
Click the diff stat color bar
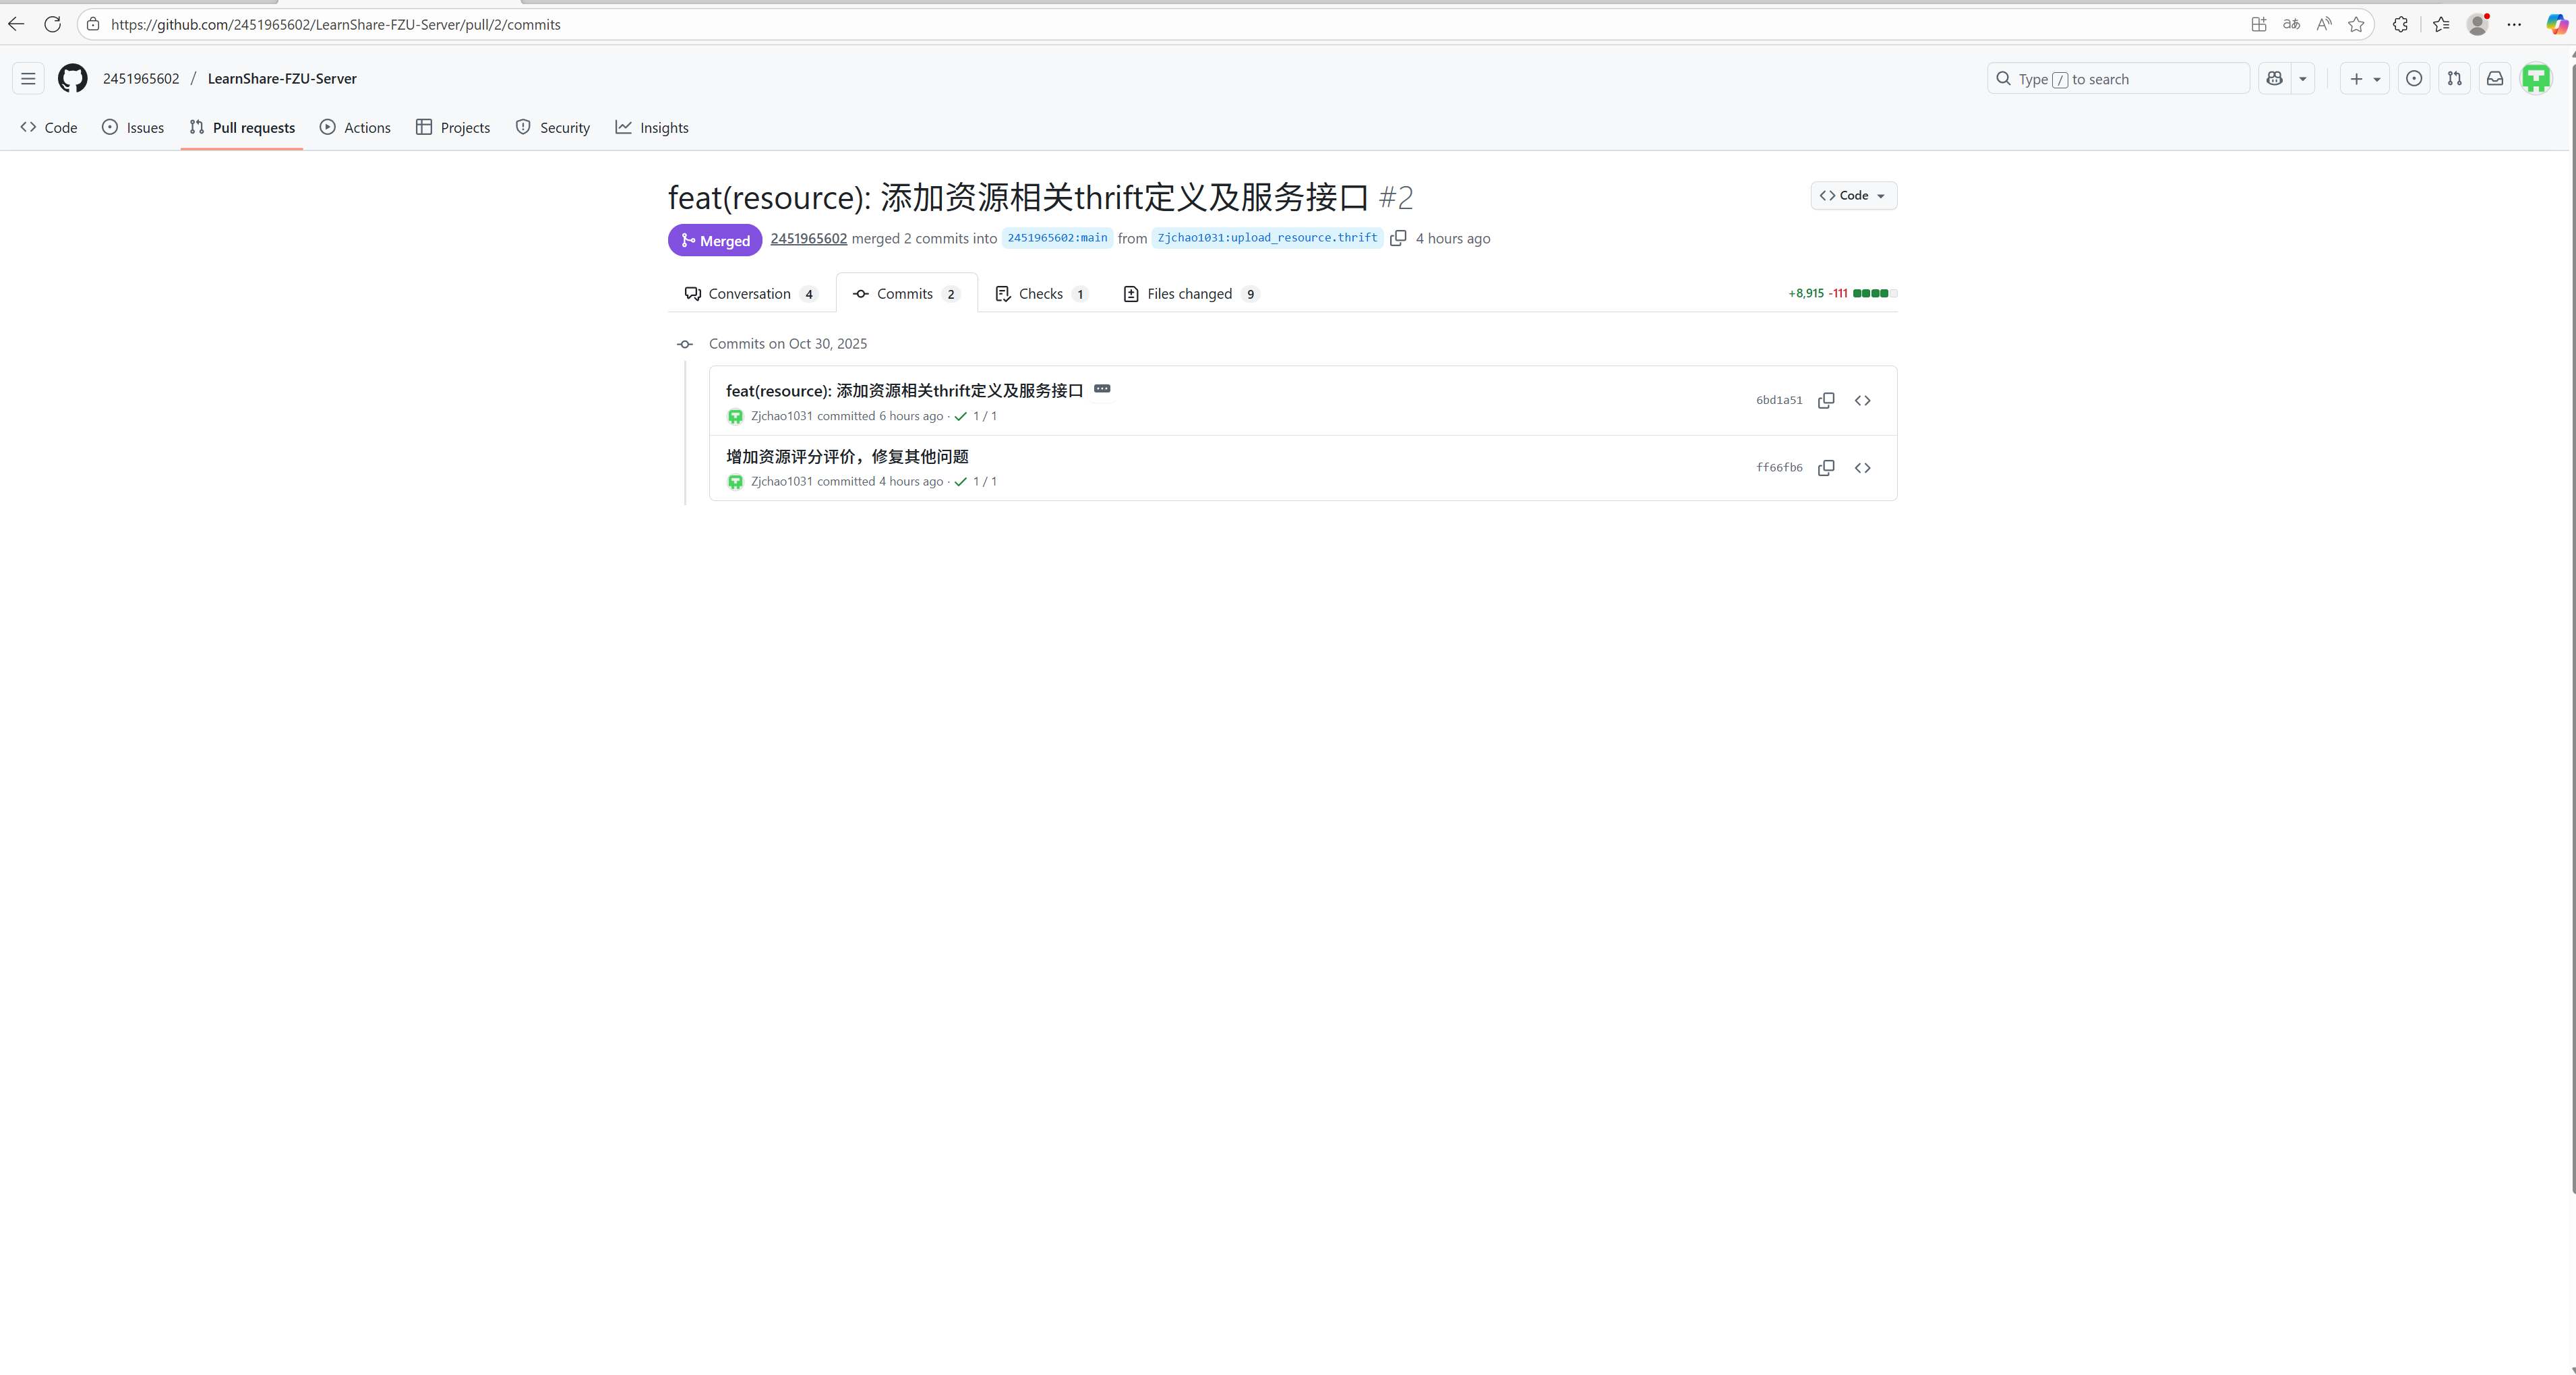coord(1874,293)
